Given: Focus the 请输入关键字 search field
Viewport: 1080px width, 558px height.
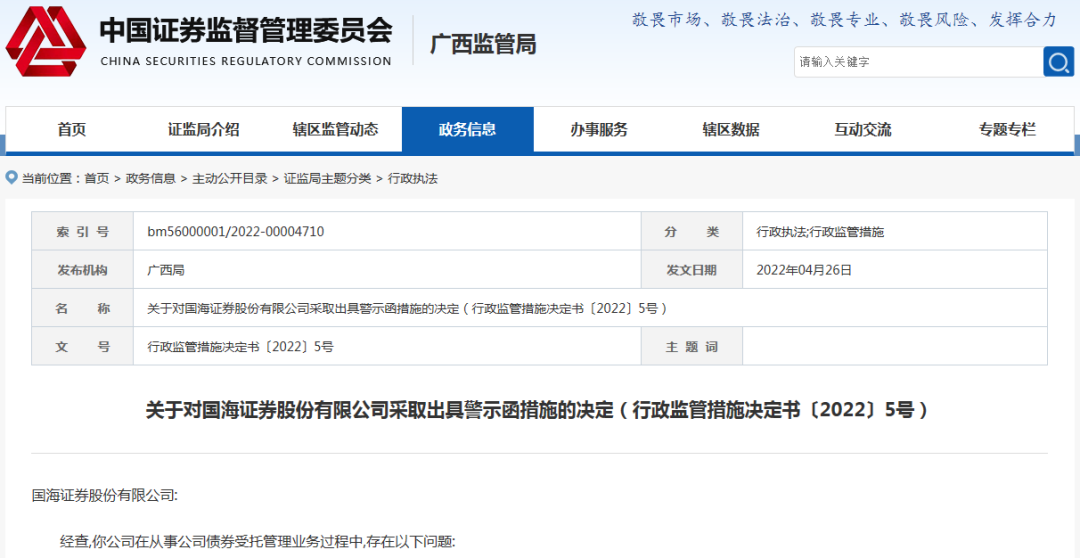Looking at the screenshot, I should (x=919, y=62).
